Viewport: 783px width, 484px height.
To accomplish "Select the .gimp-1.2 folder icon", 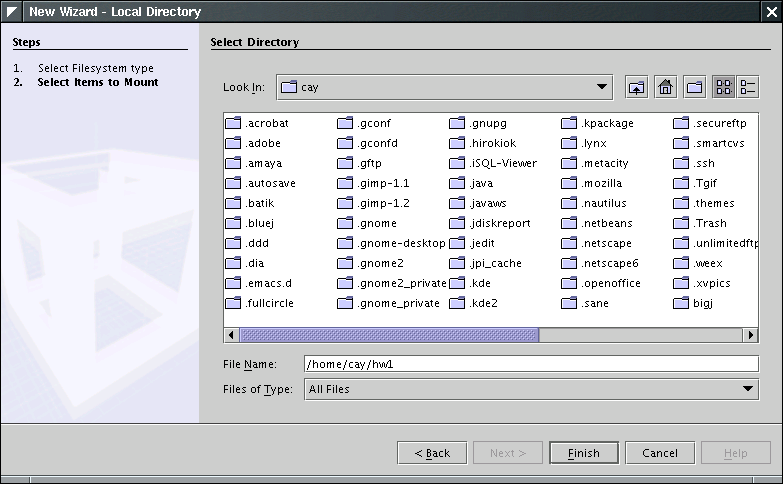I will [346, 204].
